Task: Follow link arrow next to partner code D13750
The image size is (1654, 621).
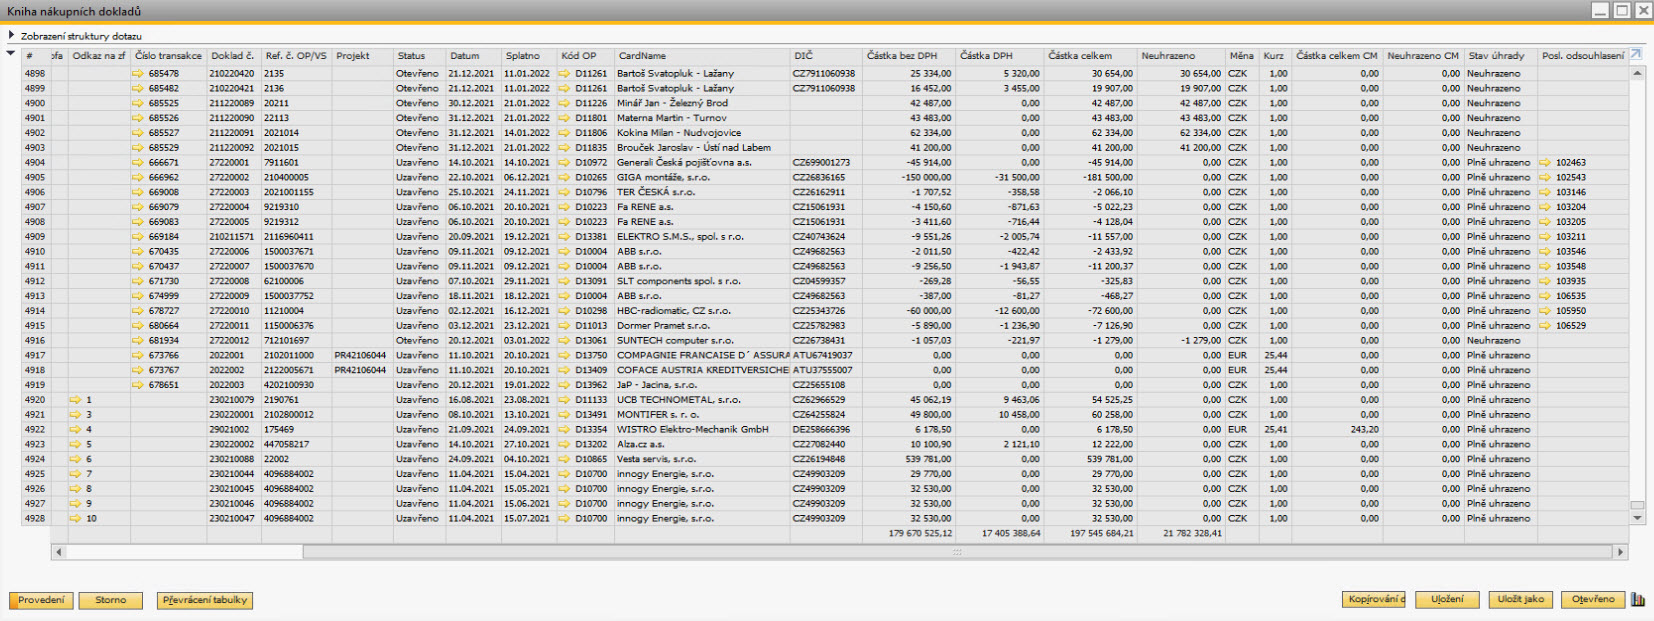Action: click(565, 356)
